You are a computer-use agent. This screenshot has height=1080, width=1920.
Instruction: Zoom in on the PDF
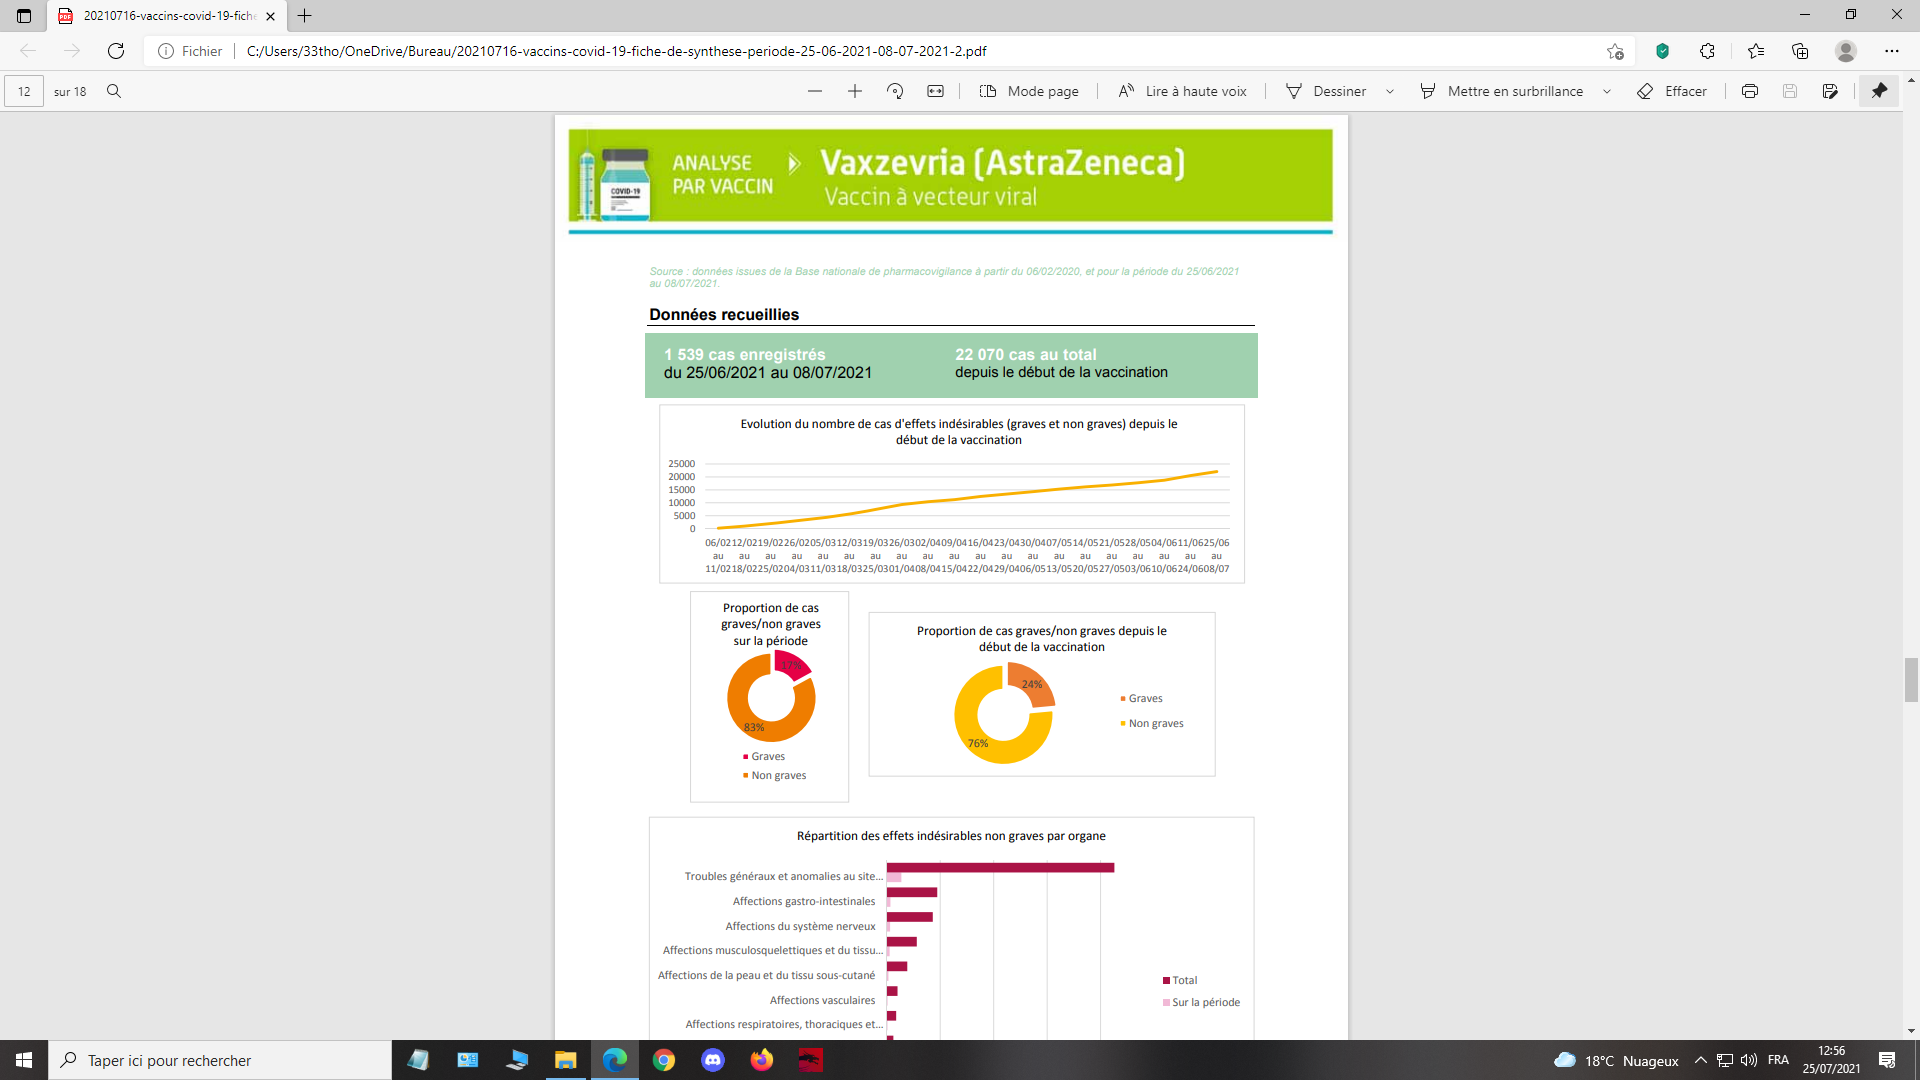(855, 91)
